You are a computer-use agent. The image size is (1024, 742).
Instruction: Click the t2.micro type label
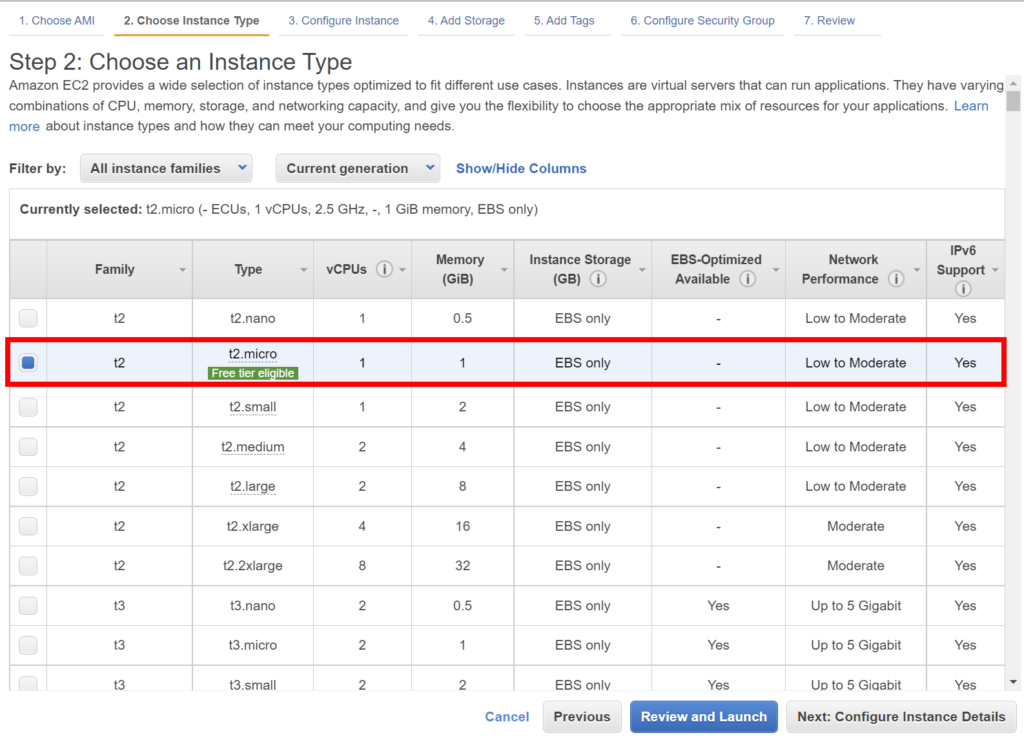(x=253, y=353)
